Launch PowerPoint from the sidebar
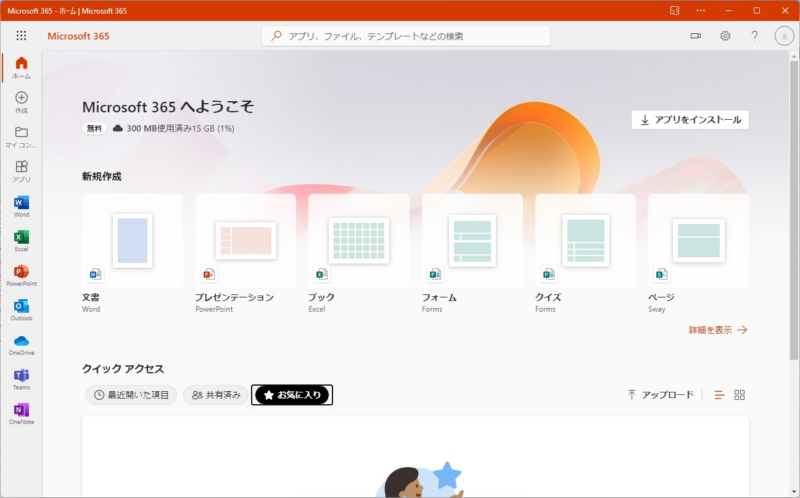This screenshot has height=498, width=800. (21, 275)
